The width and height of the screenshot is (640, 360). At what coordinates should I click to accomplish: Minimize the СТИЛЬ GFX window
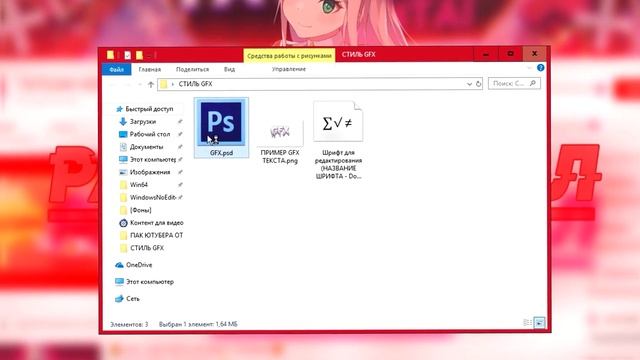[486, 54]
